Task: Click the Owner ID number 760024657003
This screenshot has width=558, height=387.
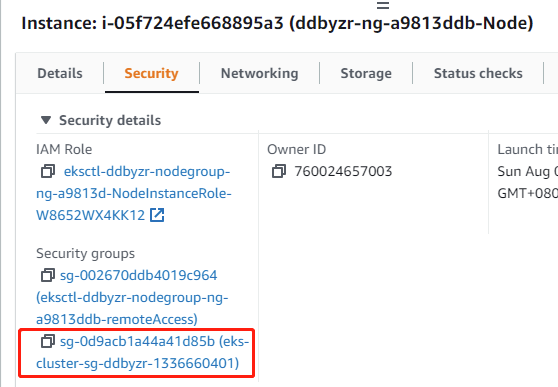Action: point(343,171)
